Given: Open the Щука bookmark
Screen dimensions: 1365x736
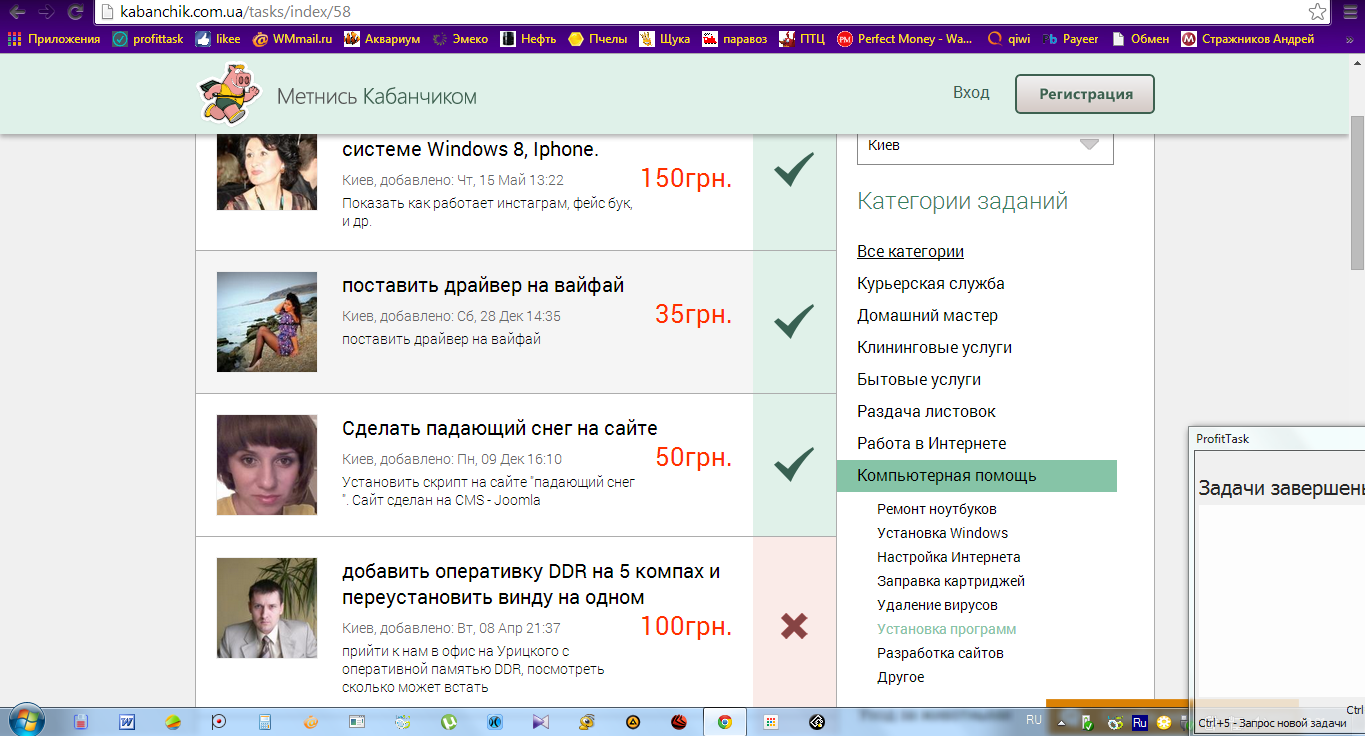Looking at the screenshot, I should pyautogui.click(x=665, y=39).
